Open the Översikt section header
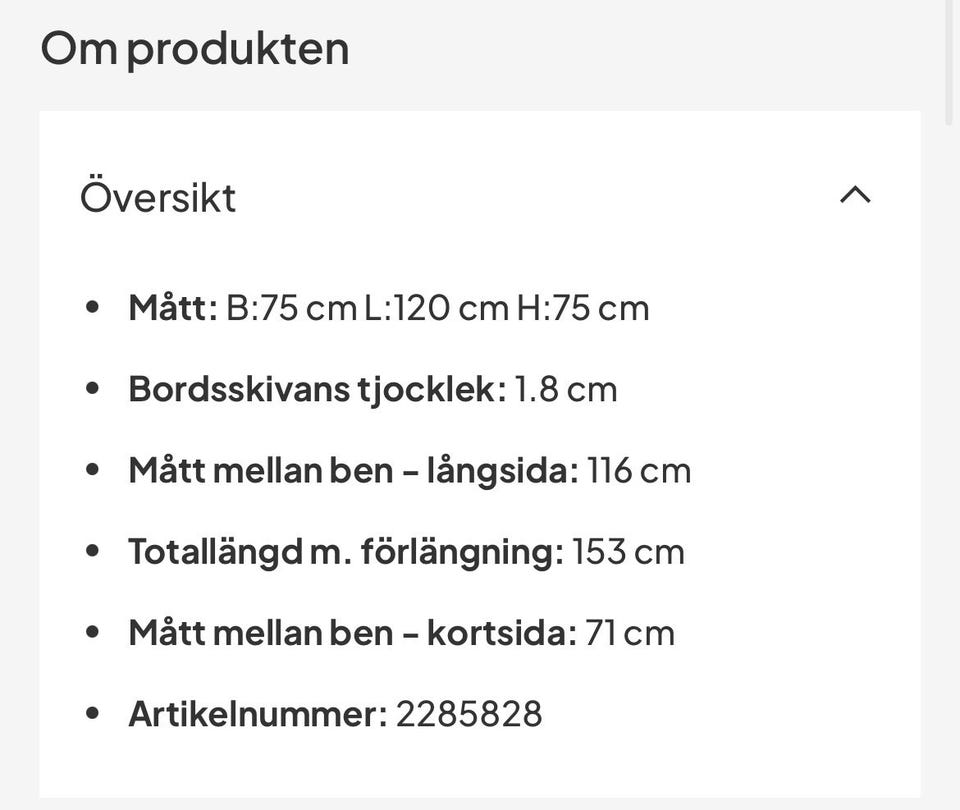The width and height of the screenshot is (960, 810). tap(157, 196)
